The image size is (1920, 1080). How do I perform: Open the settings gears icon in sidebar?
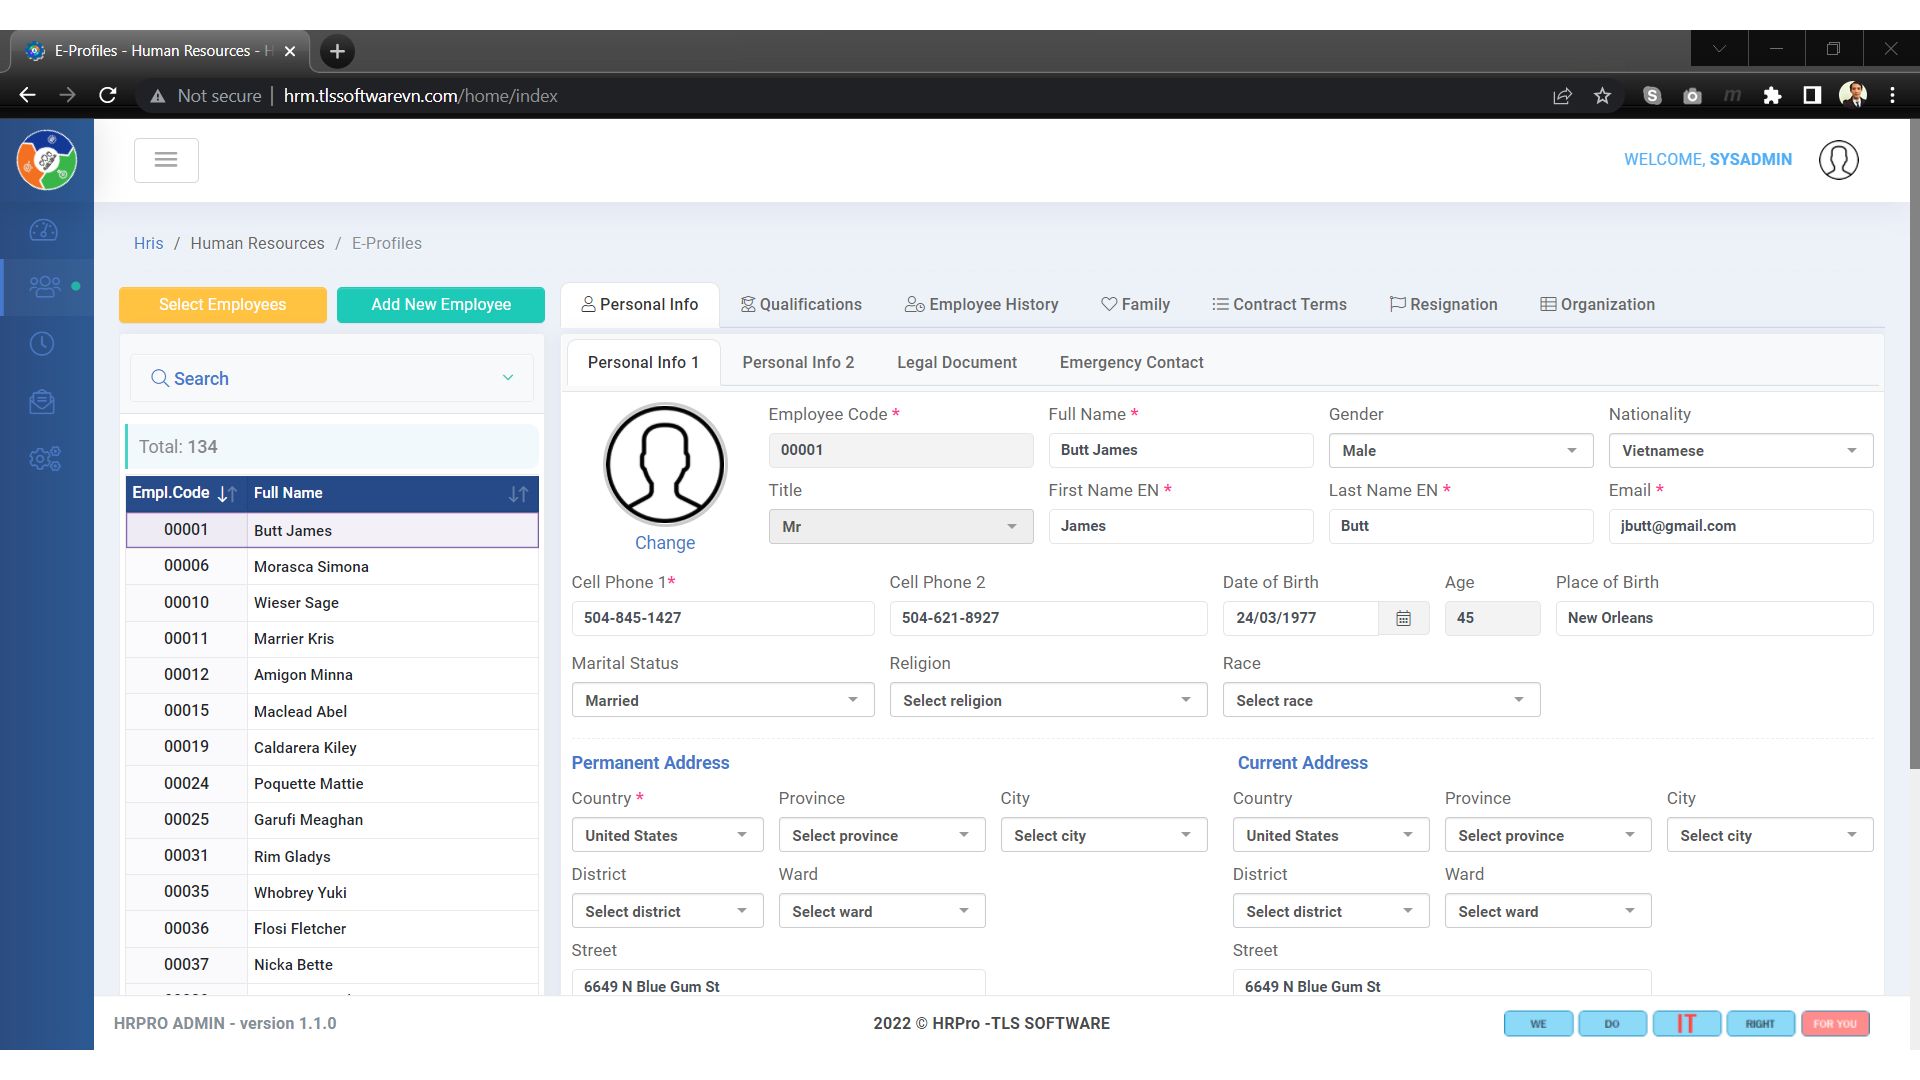pyautogui.click(x=45, y=459)
